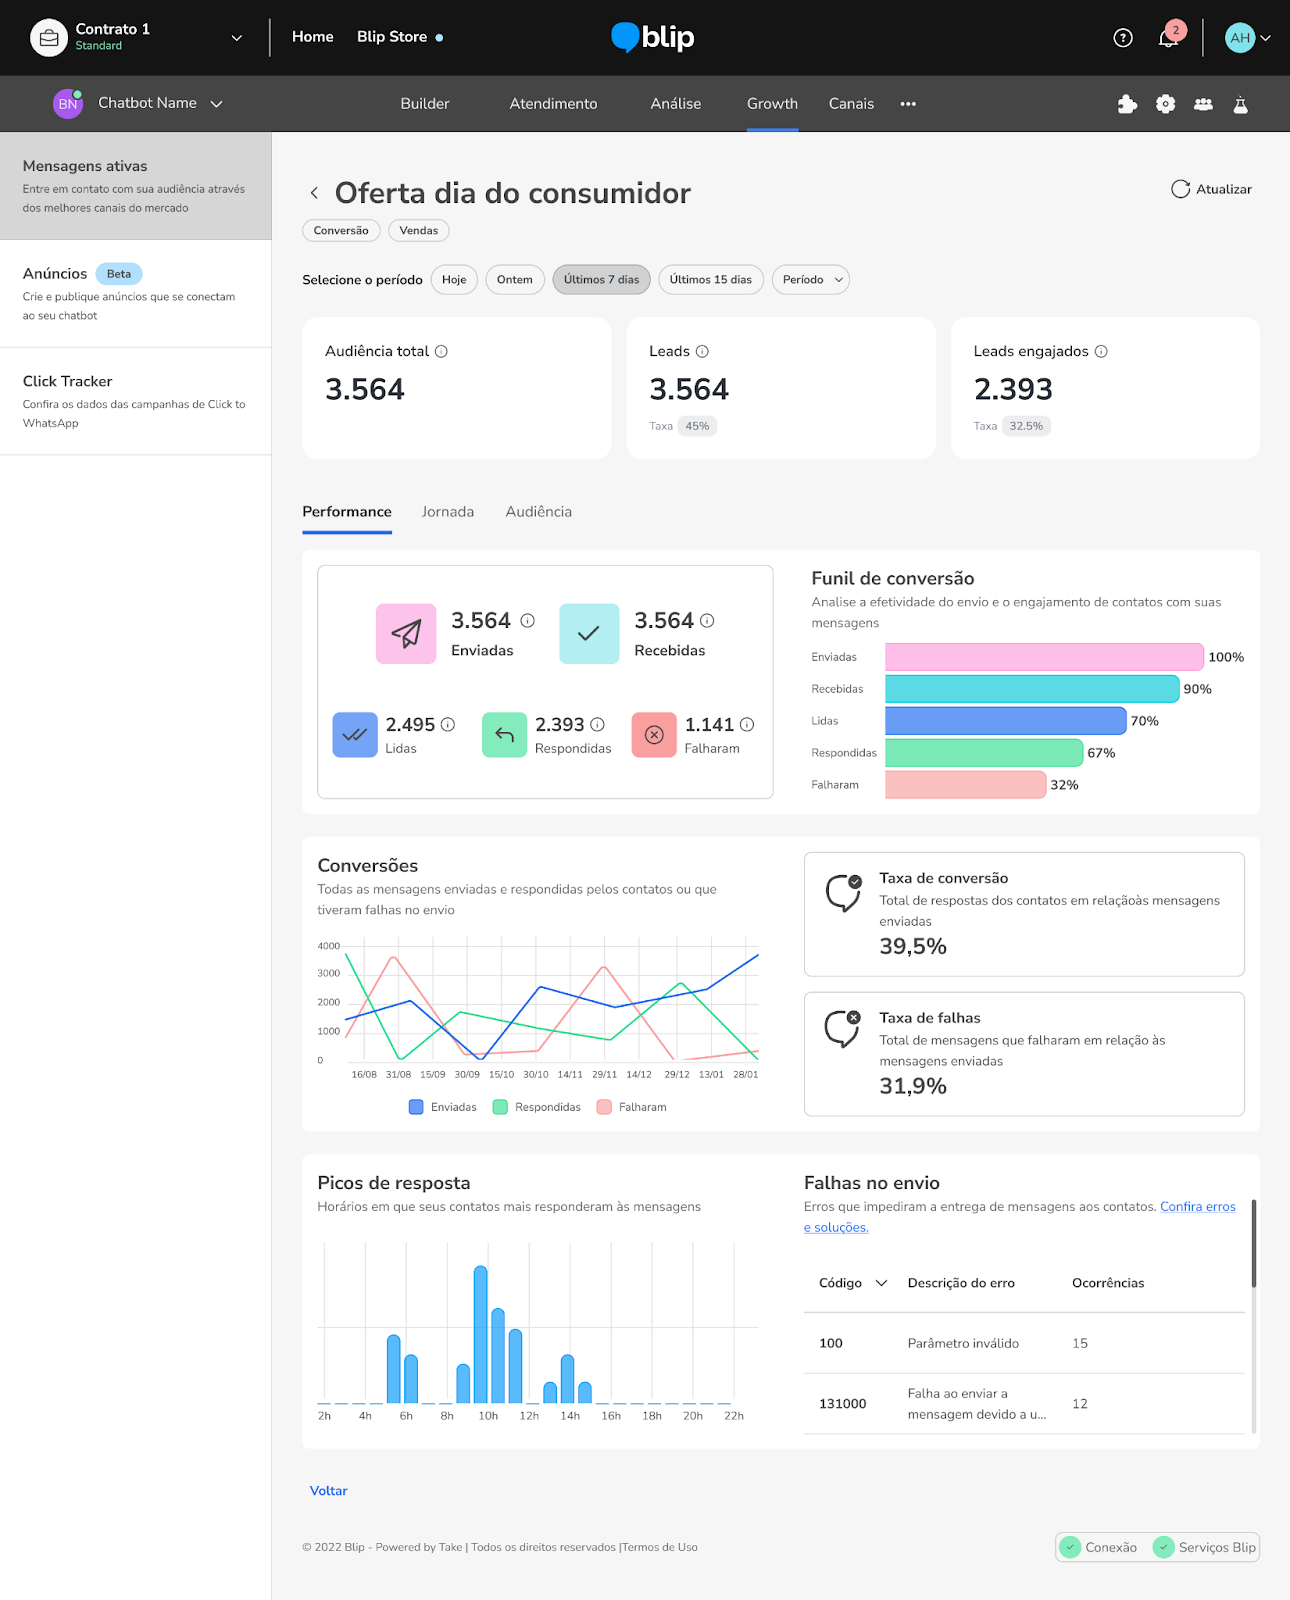Click the Atualizar button

point(1211,189)
